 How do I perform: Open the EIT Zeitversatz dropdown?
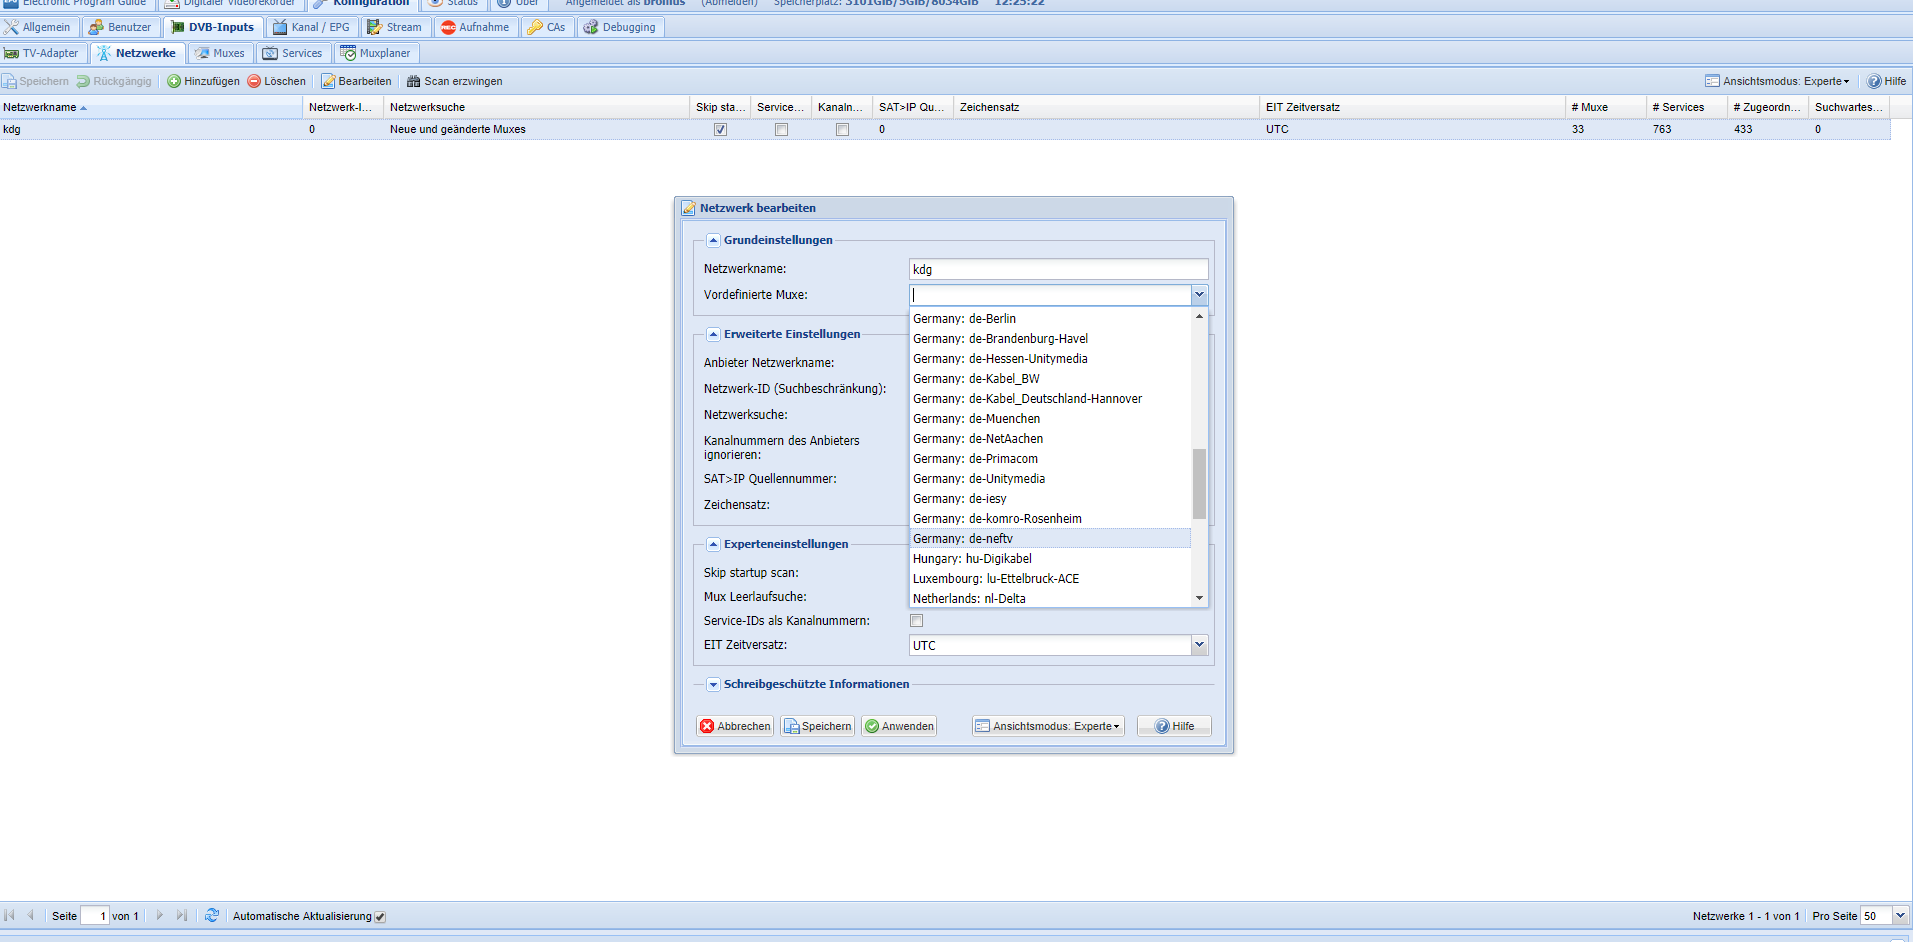[1199, 645]
